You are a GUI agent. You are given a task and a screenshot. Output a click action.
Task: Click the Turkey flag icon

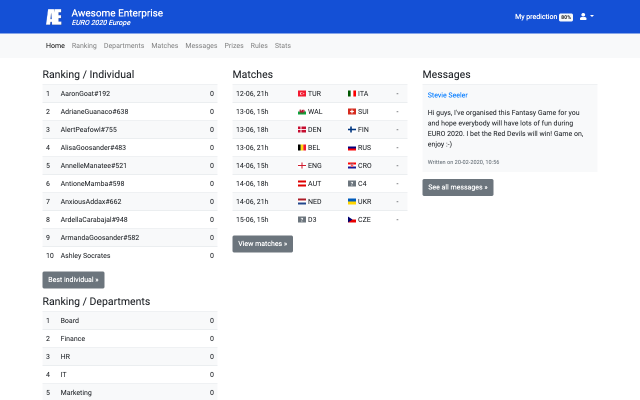302,93
